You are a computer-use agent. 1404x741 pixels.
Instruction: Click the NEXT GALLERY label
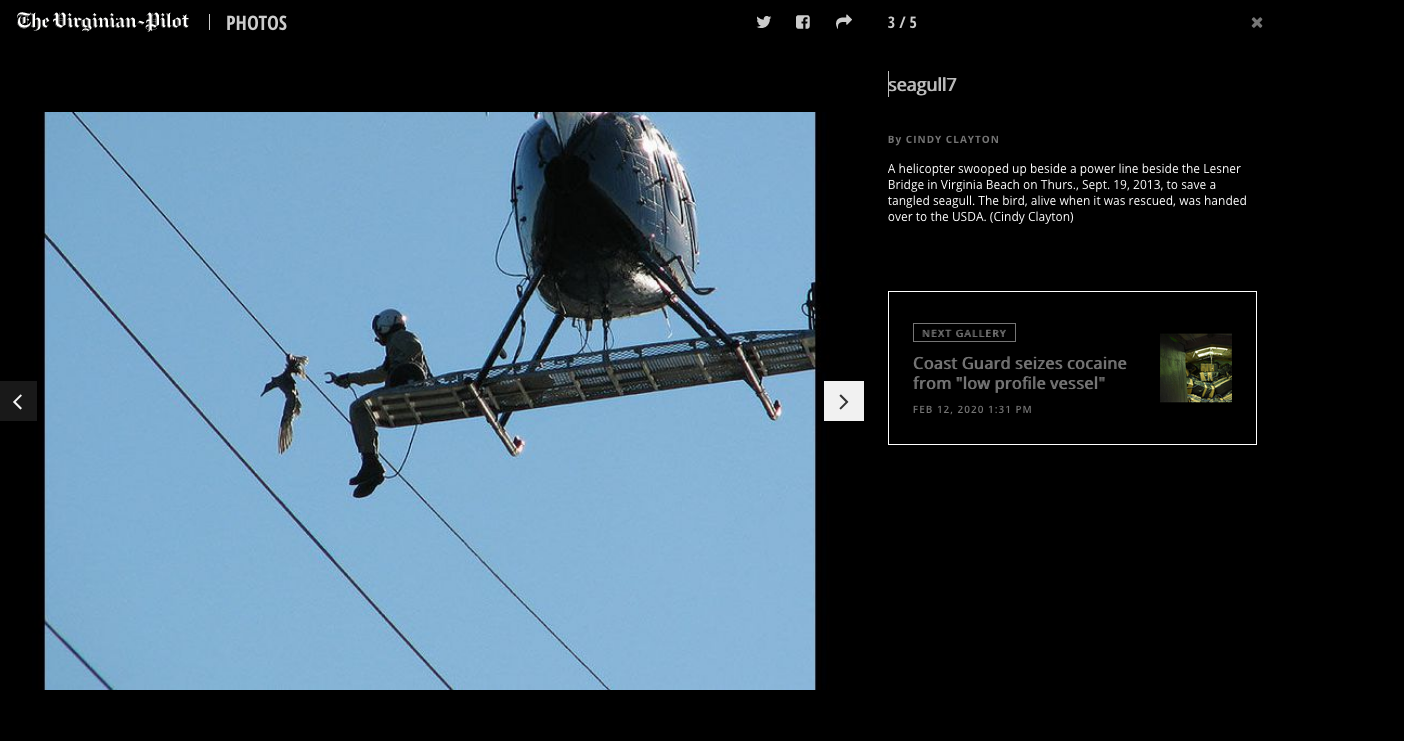coord(964,333)
